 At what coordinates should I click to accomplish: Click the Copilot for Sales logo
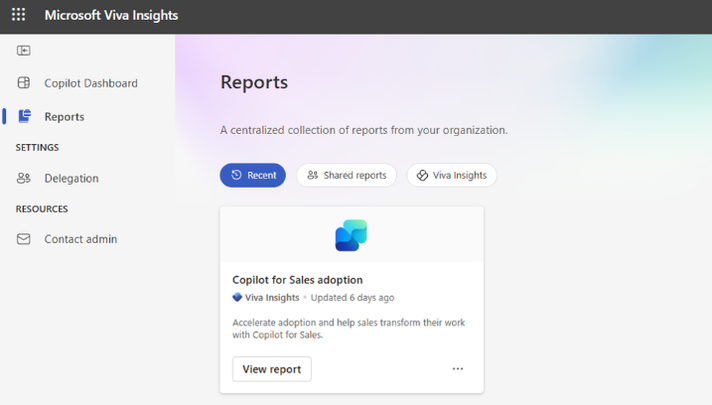pyautogui.click(x=351, y=235)
